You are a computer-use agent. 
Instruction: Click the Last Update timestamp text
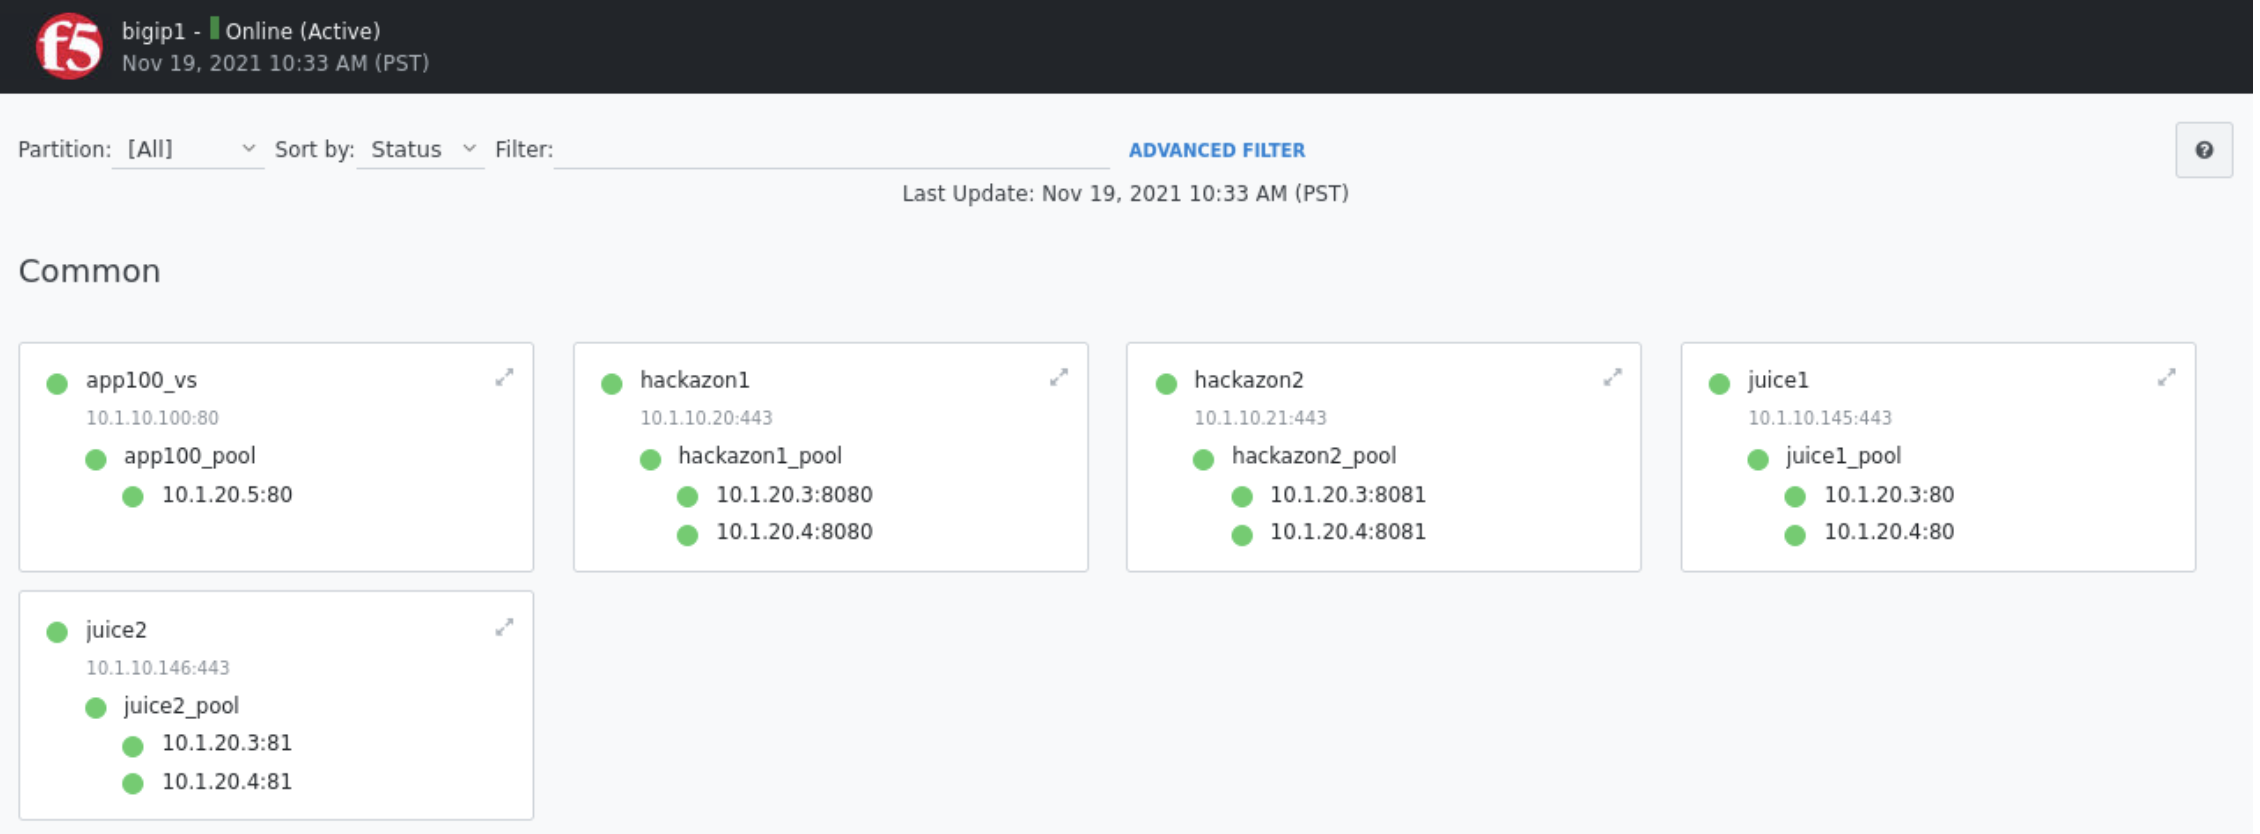pyautogui.click(x=1125, y=193)
